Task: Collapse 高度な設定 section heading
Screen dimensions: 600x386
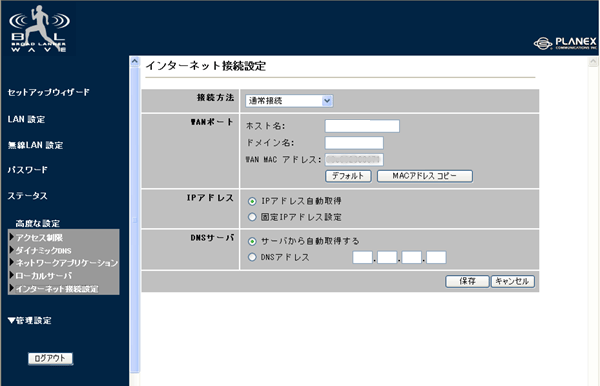Action: pyautogui.click(x=38, y=223)
